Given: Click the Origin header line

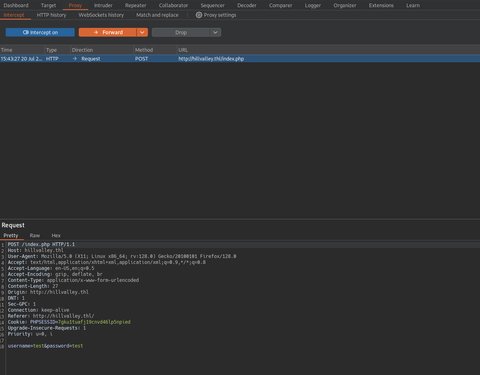Looking at the screenshot, I should pyautogui.click(x=48, y=292).
